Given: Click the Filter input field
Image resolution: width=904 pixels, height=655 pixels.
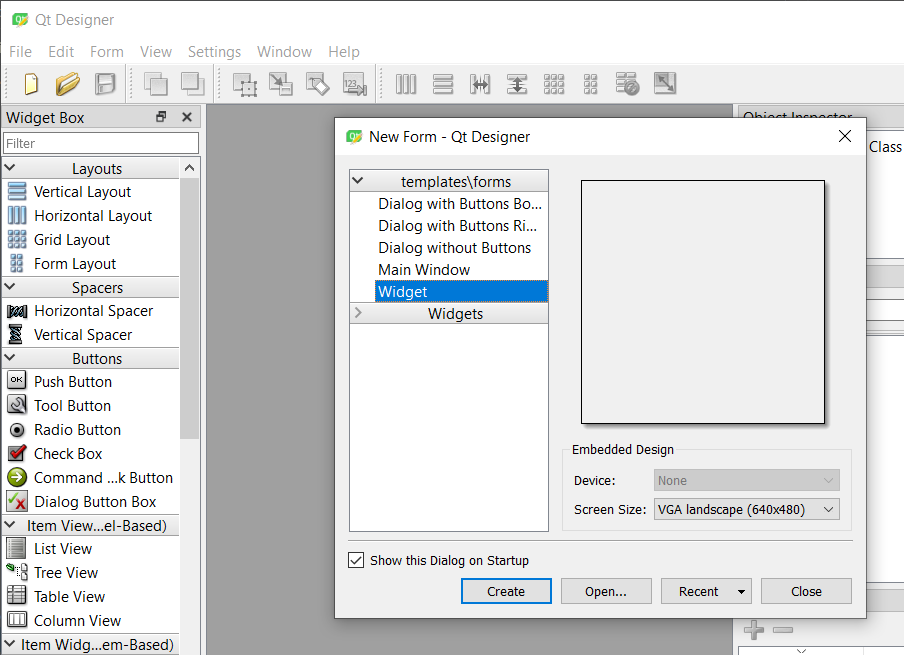Looking at the screenshot, I should click(x=100, y=142).
